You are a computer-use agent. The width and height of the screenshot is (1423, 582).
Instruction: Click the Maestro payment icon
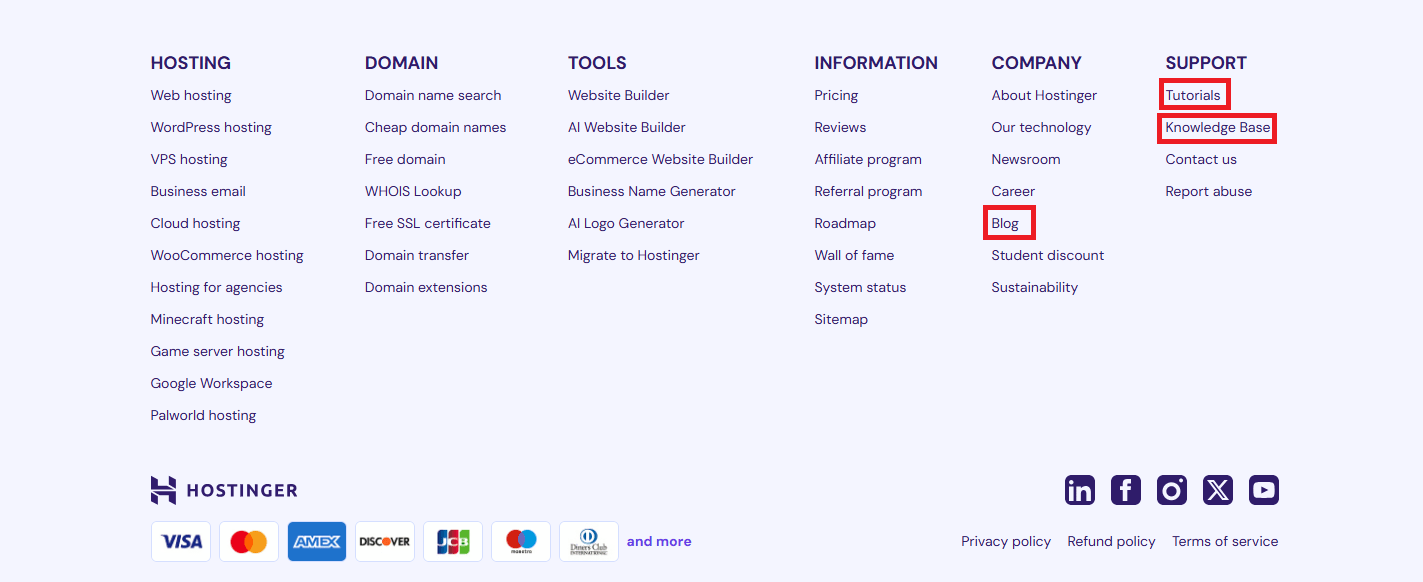[521, 541]
